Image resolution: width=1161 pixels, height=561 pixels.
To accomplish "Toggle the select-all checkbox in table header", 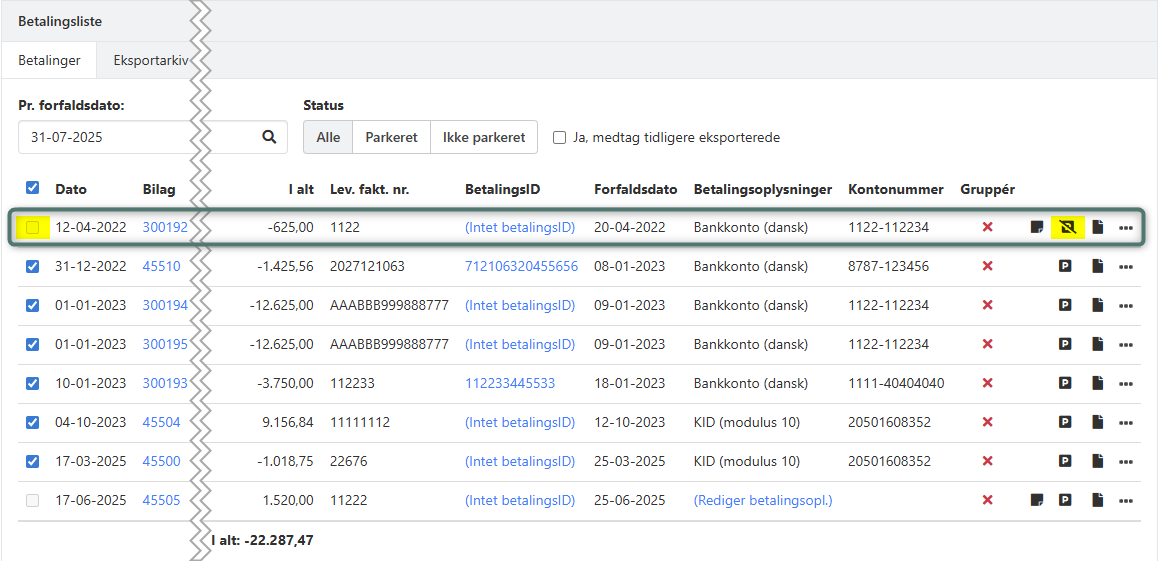I will click(33, 188).
